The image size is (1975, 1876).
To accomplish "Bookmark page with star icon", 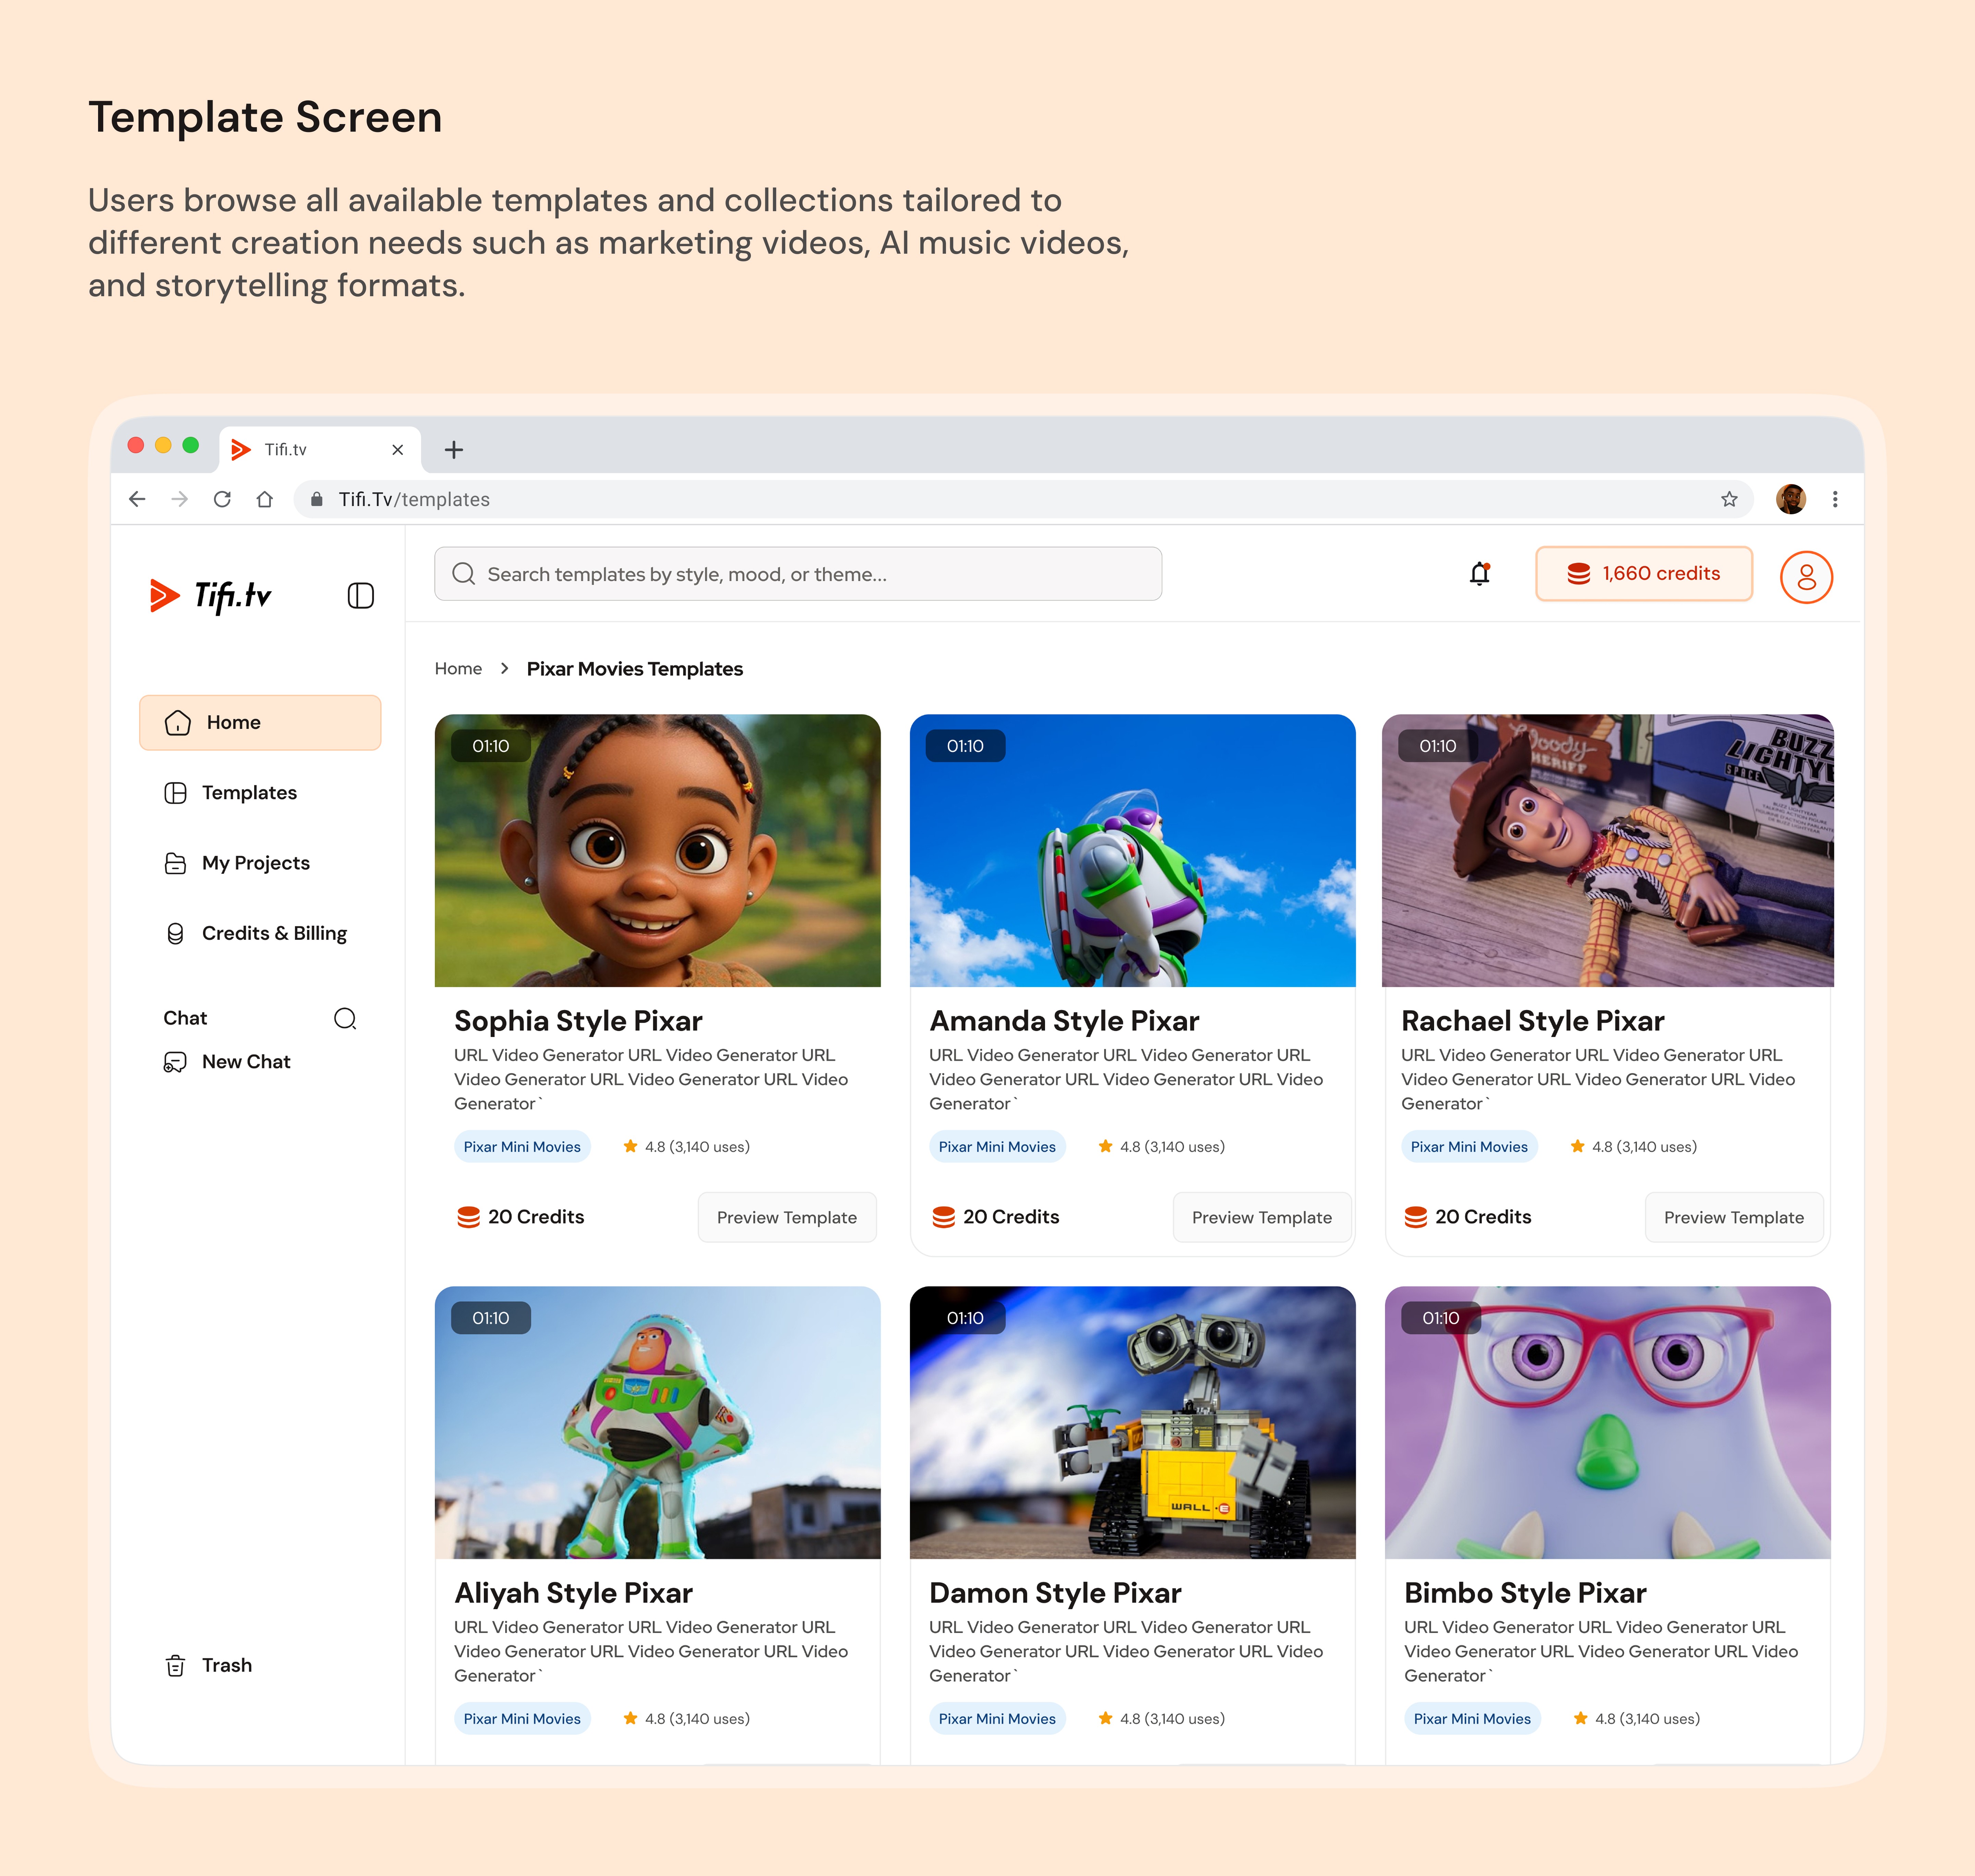I will coord(1729,499).
